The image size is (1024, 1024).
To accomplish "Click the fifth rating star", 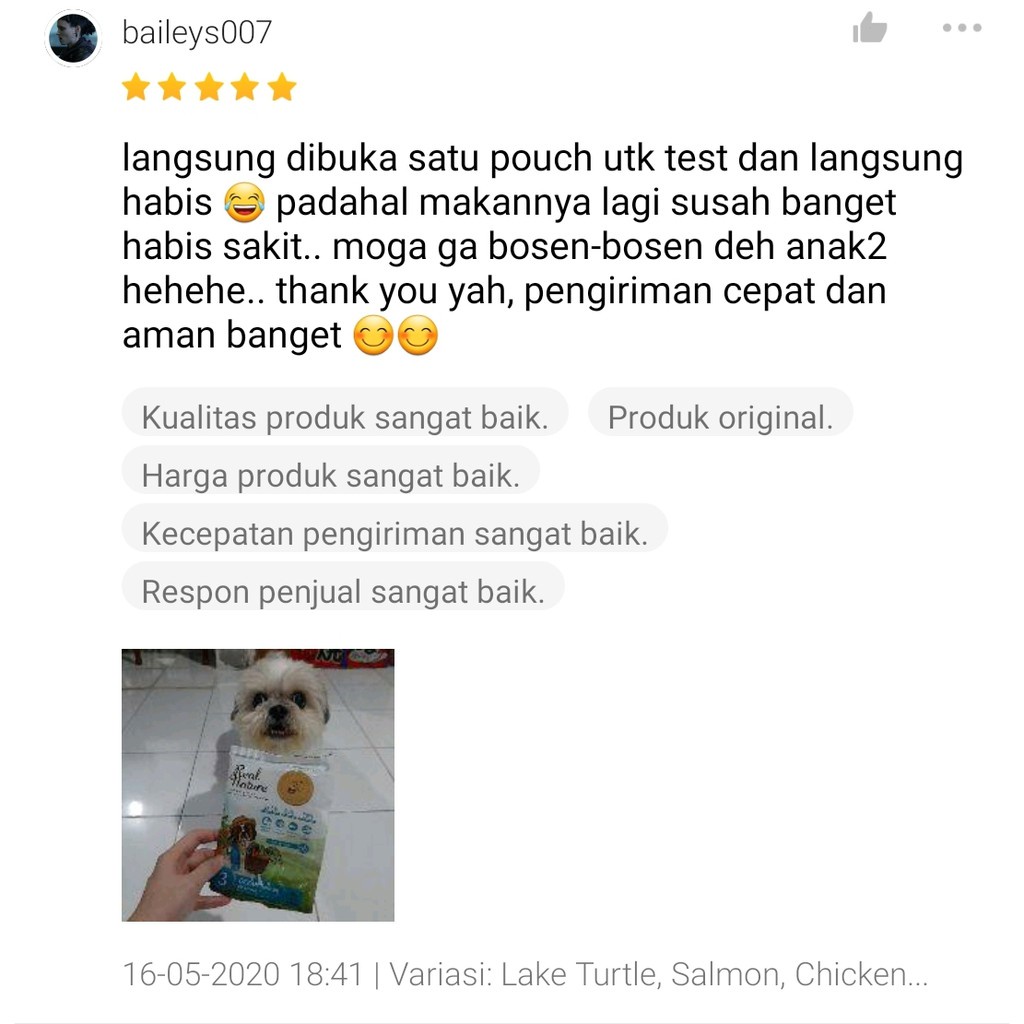I will 282,87.
